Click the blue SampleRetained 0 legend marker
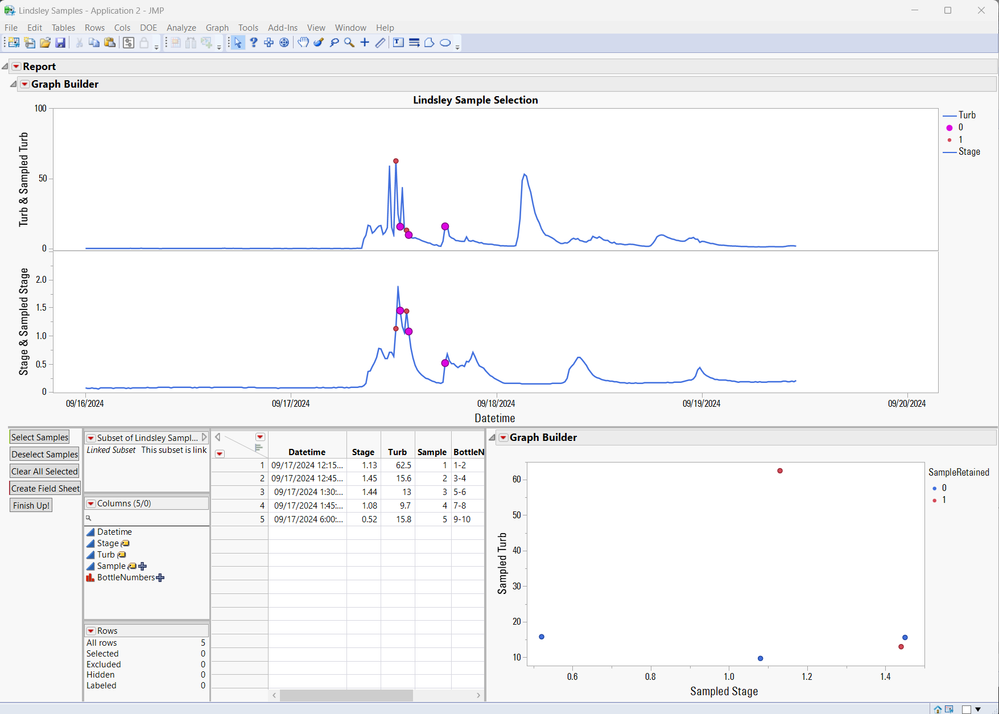Screen dimensions: 999x714 [x=934, y=487]
